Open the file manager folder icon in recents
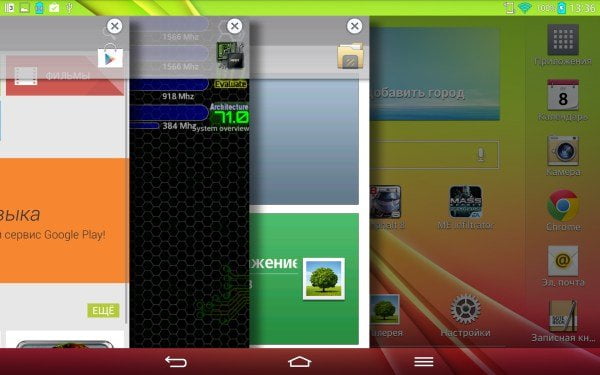Image resolution: width=600 pixels, height=375 pixels. coord(350,56)
